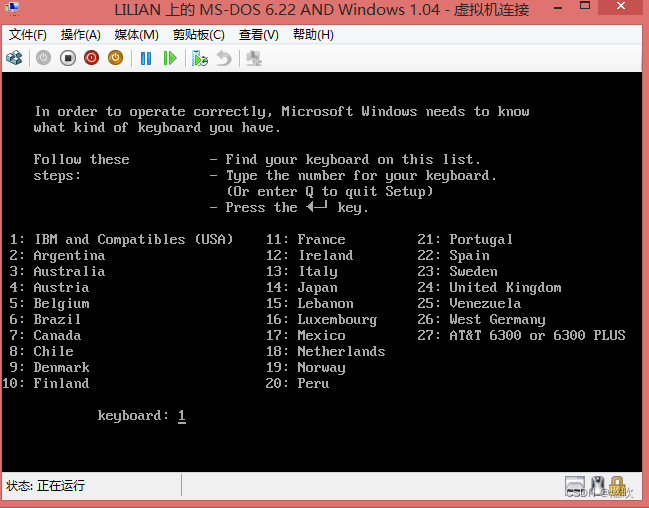Screen dimensions: 649x508
Task: Click the '2: Argentina' list entry
Action: (57, 255)
